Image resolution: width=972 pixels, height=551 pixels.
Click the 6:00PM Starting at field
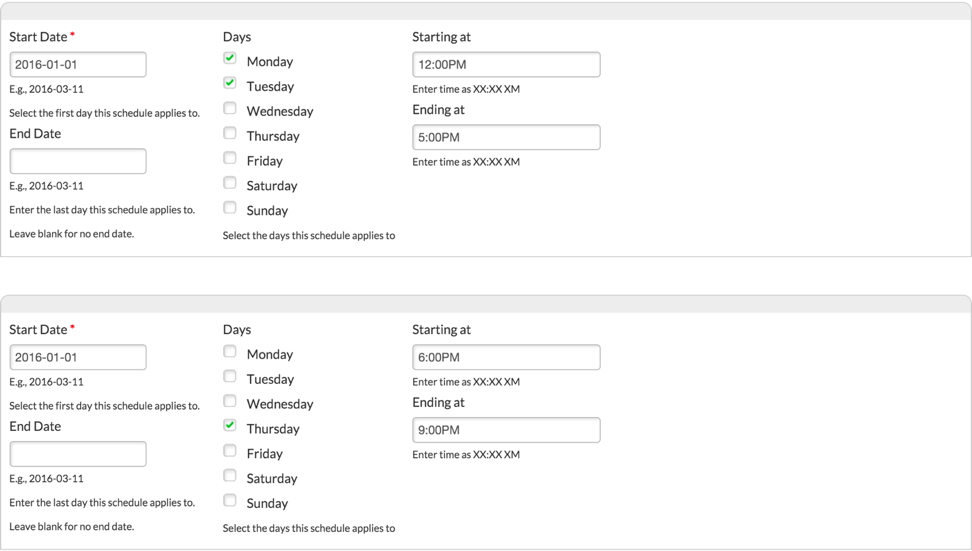click(506, 357)
